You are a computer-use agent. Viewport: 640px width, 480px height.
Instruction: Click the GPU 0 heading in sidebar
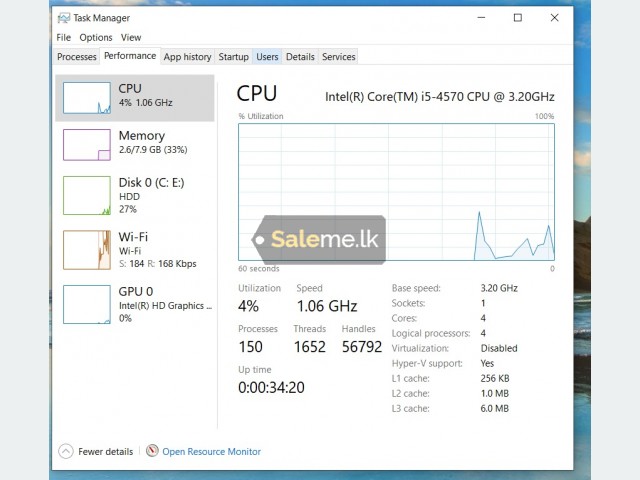point(136,291)
